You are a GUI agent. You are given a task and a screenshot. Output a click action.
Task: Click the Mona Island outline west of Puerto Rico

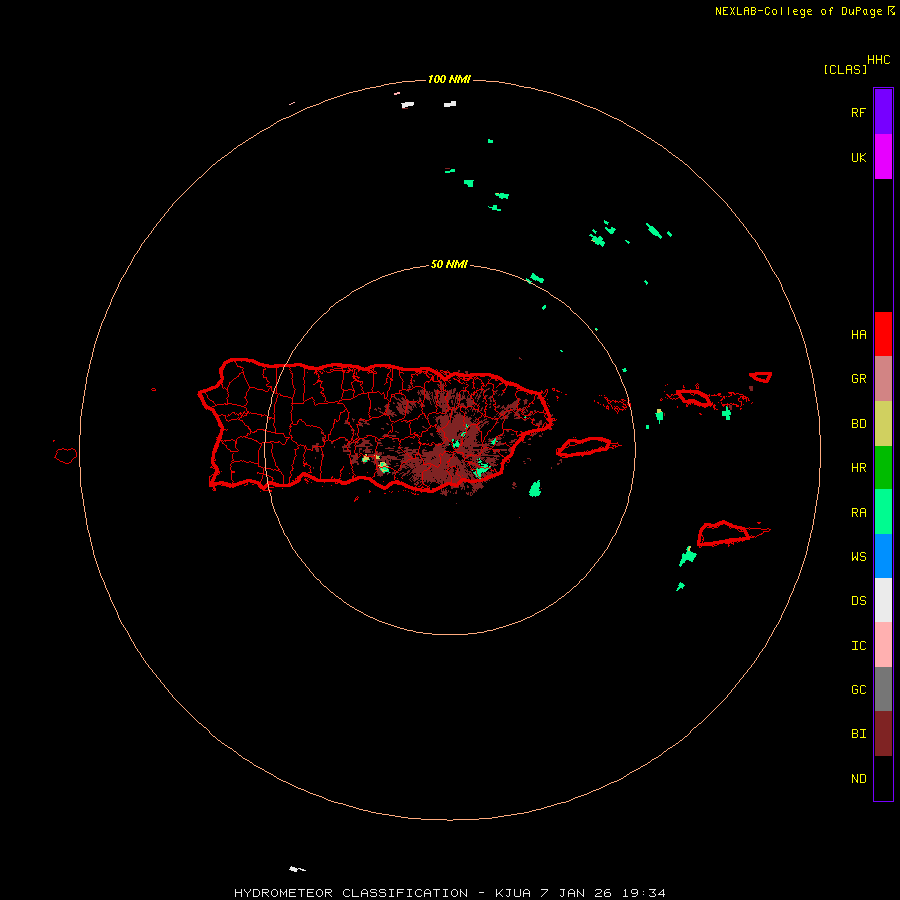[66, 456]
